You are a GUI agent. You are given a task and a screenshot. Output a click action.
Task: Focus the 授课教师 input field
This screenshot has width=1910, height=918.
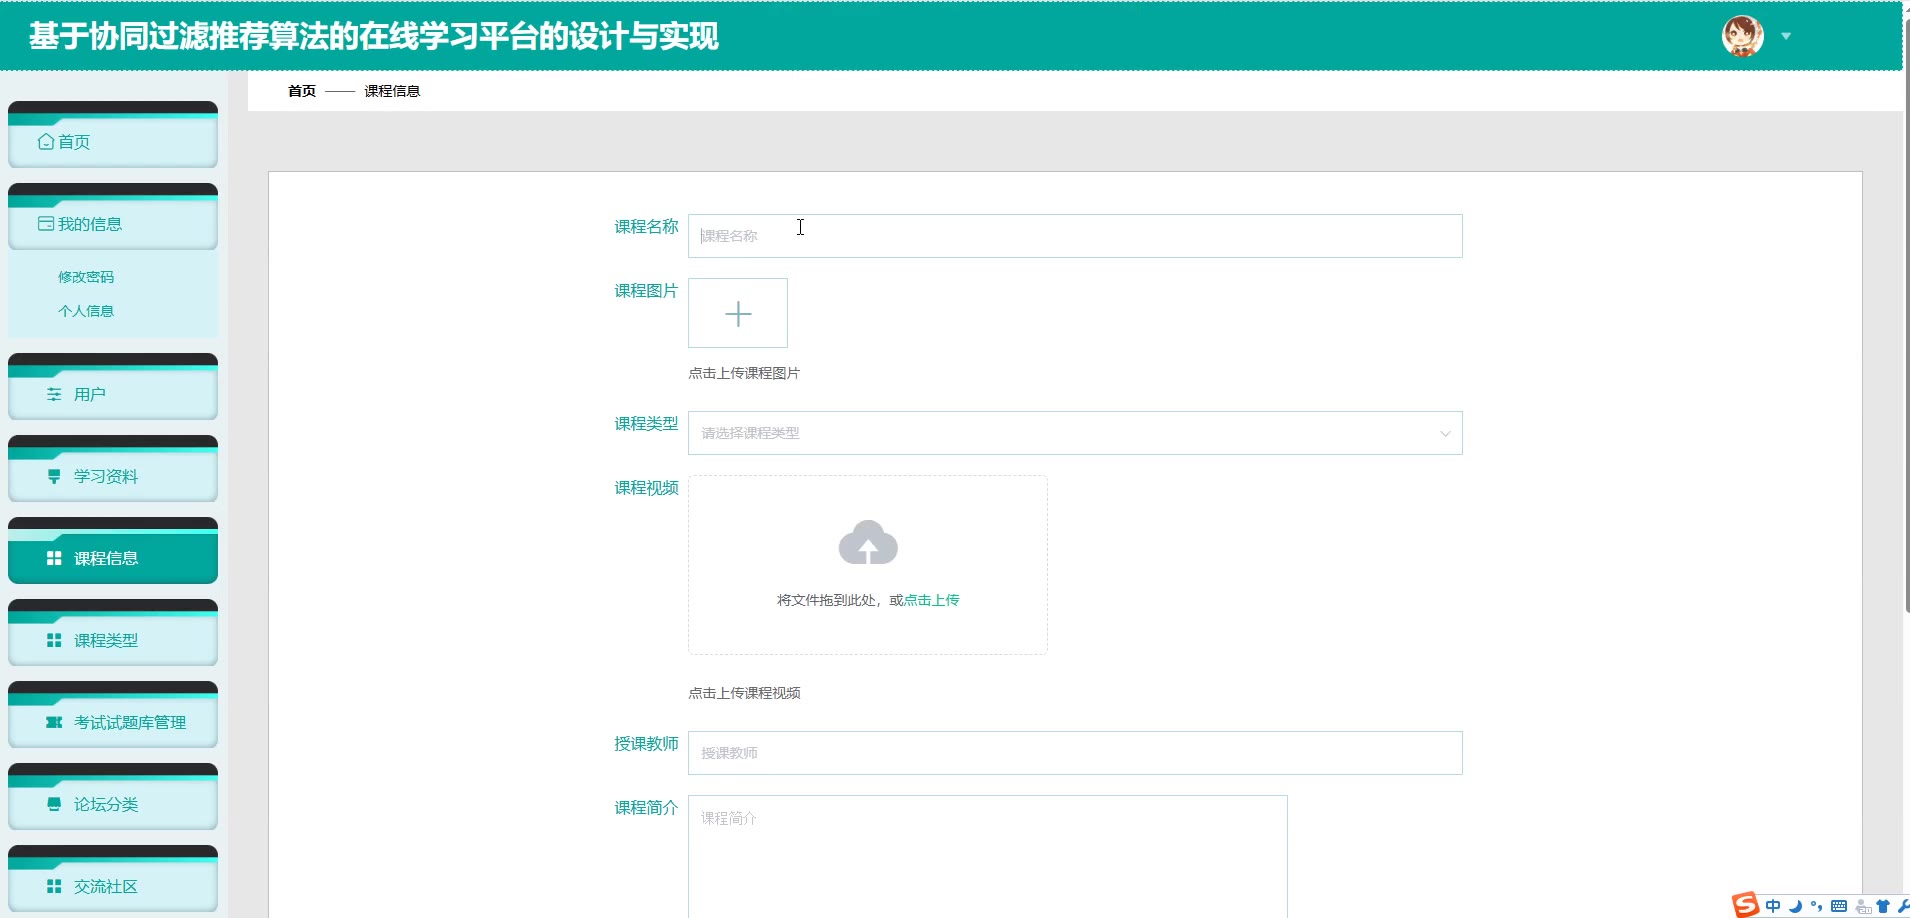pos(1074,753)
